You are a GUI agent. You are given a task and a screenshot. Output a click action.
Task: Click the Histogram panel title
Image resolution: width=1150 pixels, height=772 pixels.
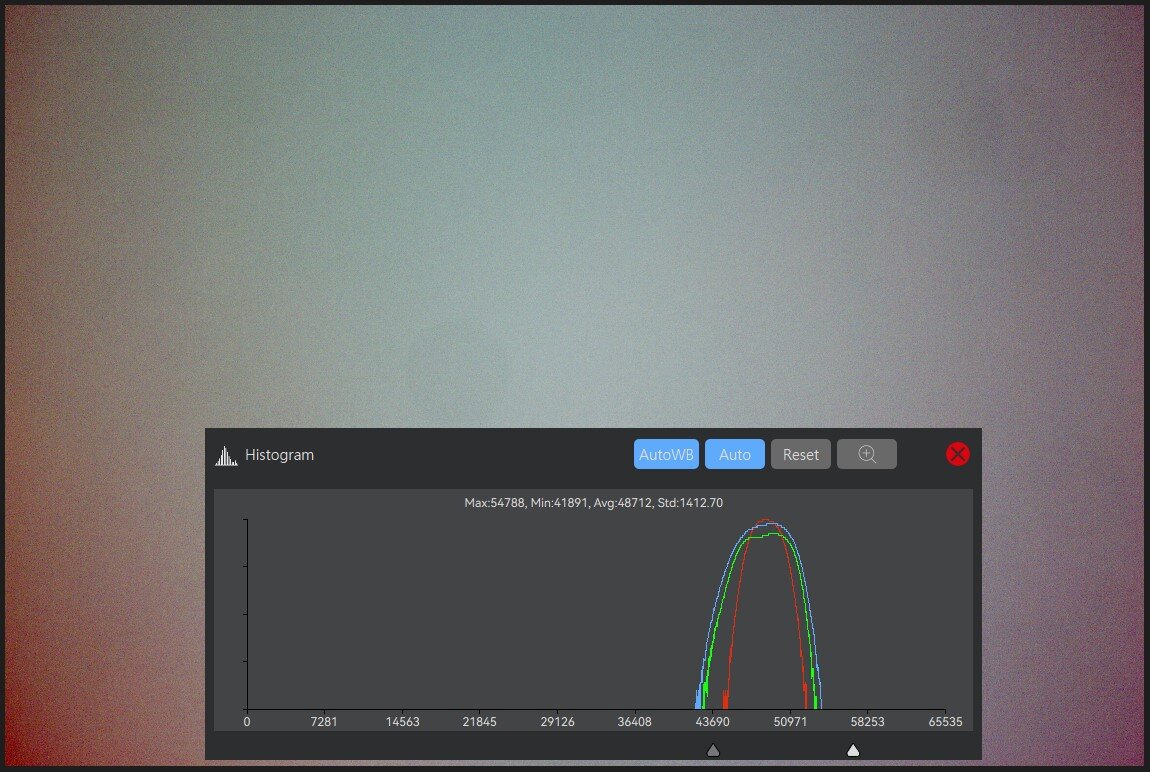[279, 455]
